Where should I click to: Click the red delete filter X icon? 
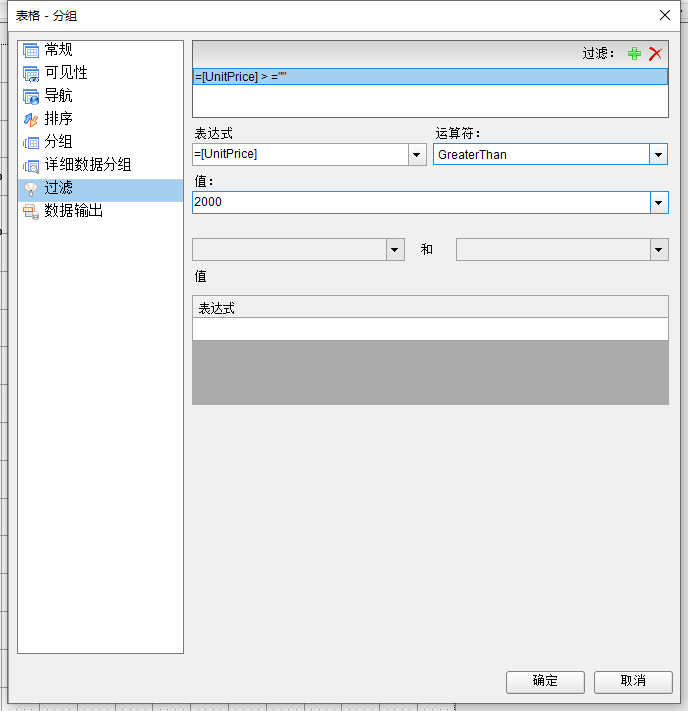pyautogui.click(x=655, y=54)
